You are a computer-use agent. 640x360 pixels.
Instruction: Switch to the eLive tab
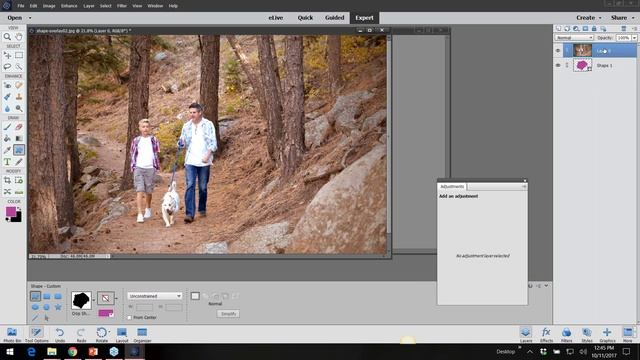tap(276, 18)
